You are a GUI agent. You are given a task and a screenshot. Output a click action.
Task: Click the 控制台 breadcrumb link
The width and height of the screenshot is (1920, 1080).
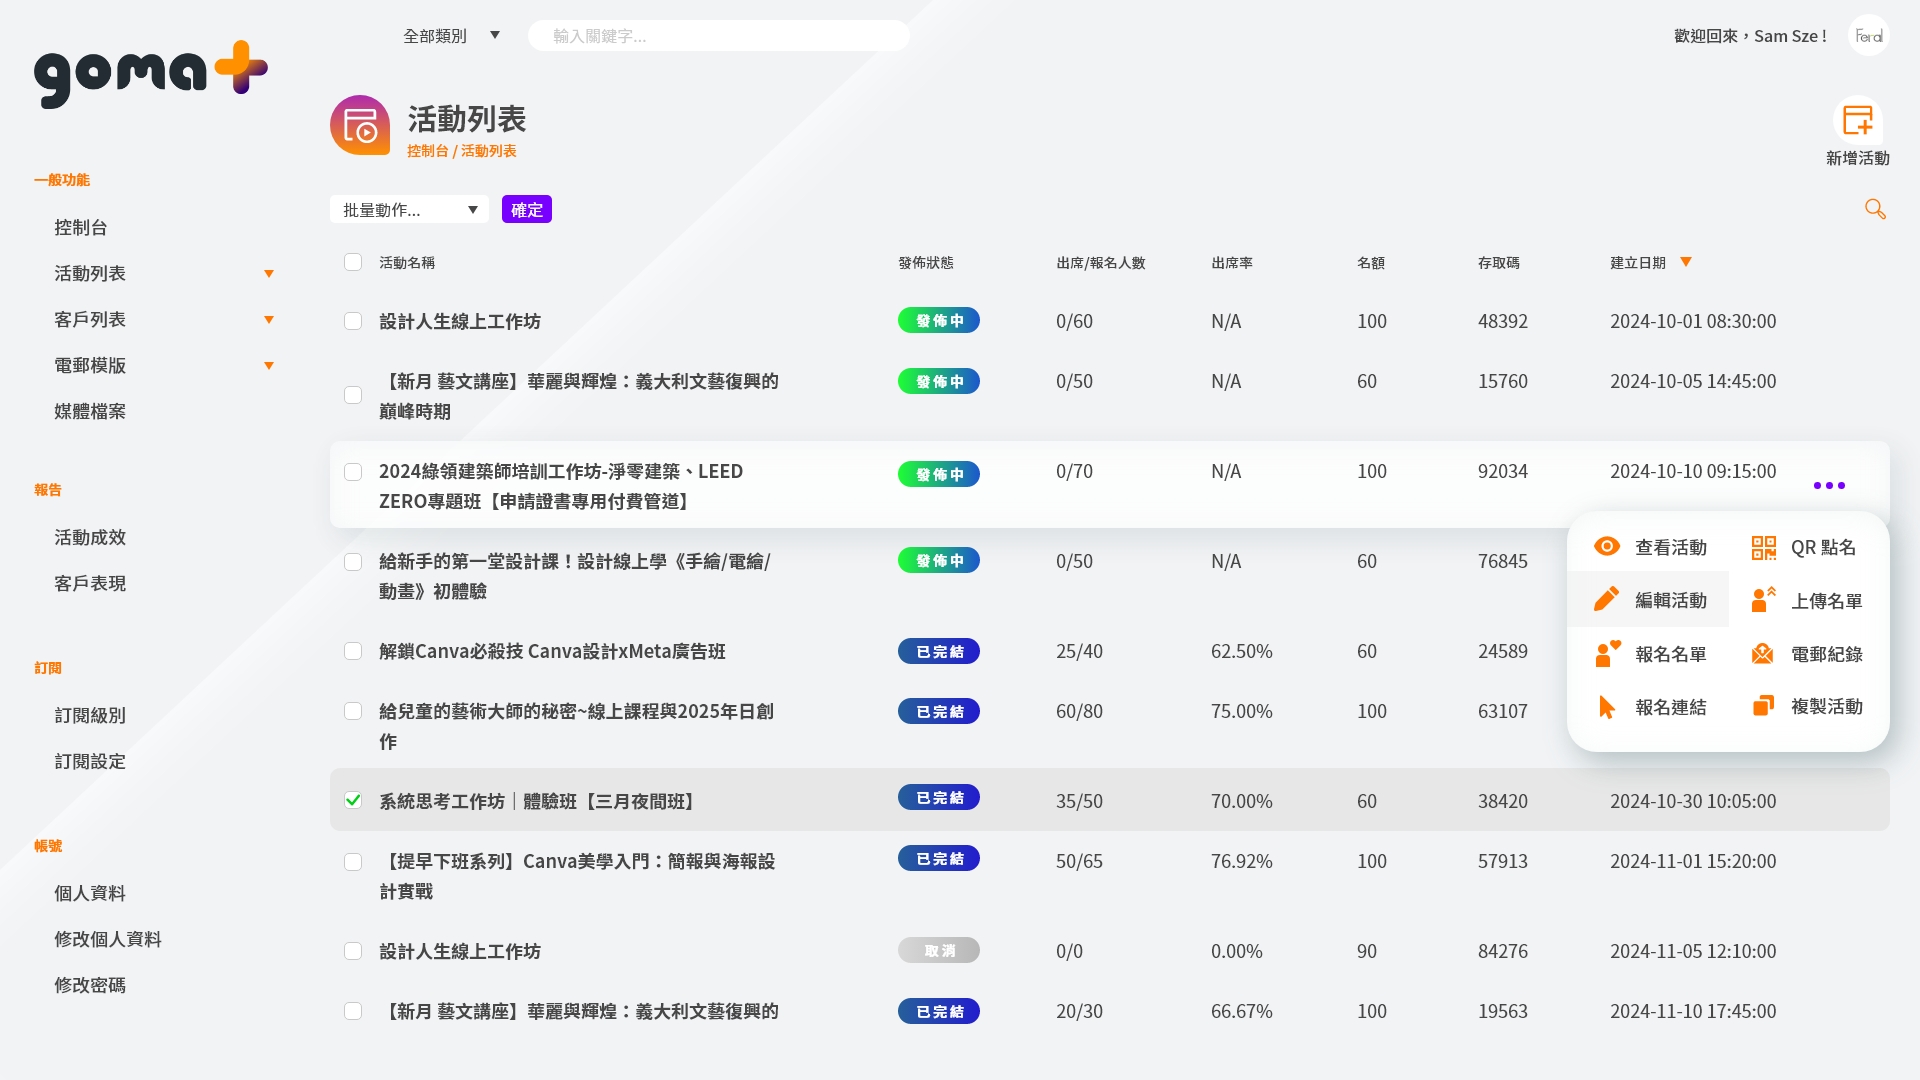[427, 151]
